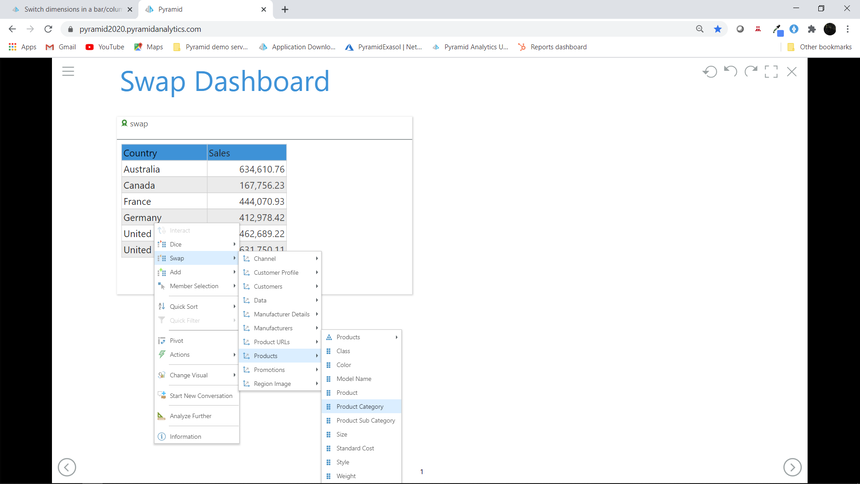The image size is (860, 484).
Task: Open Dice submenu in context menu
Action: [x=197, y=244]
